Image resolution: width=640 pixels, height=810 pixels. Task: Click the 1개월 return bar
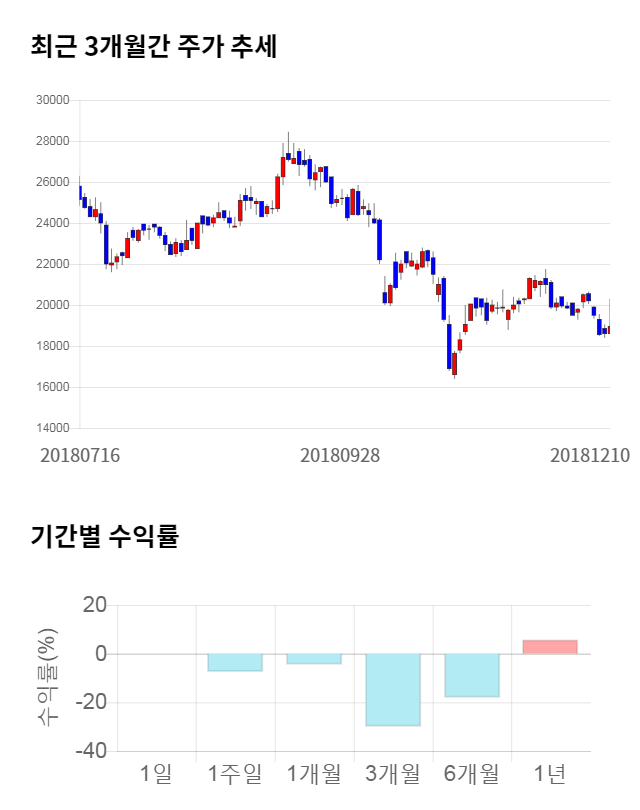(x=314, y=659)
